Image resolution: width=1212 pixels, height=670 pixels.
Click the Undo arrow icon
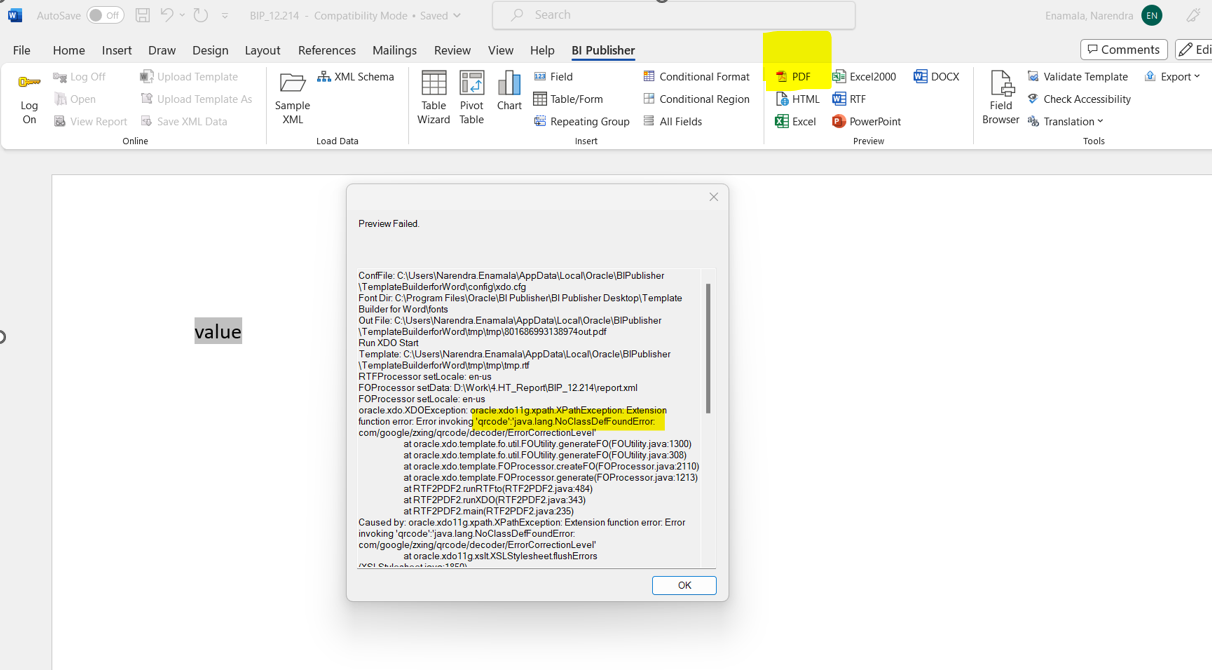tap(166, 15)
